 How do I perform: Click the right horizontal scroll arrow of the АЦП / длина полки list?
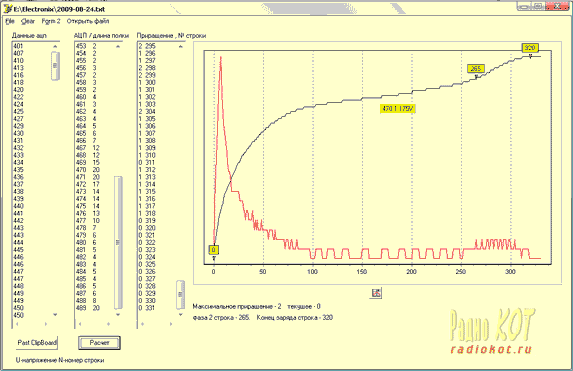[x=108, y=324]
